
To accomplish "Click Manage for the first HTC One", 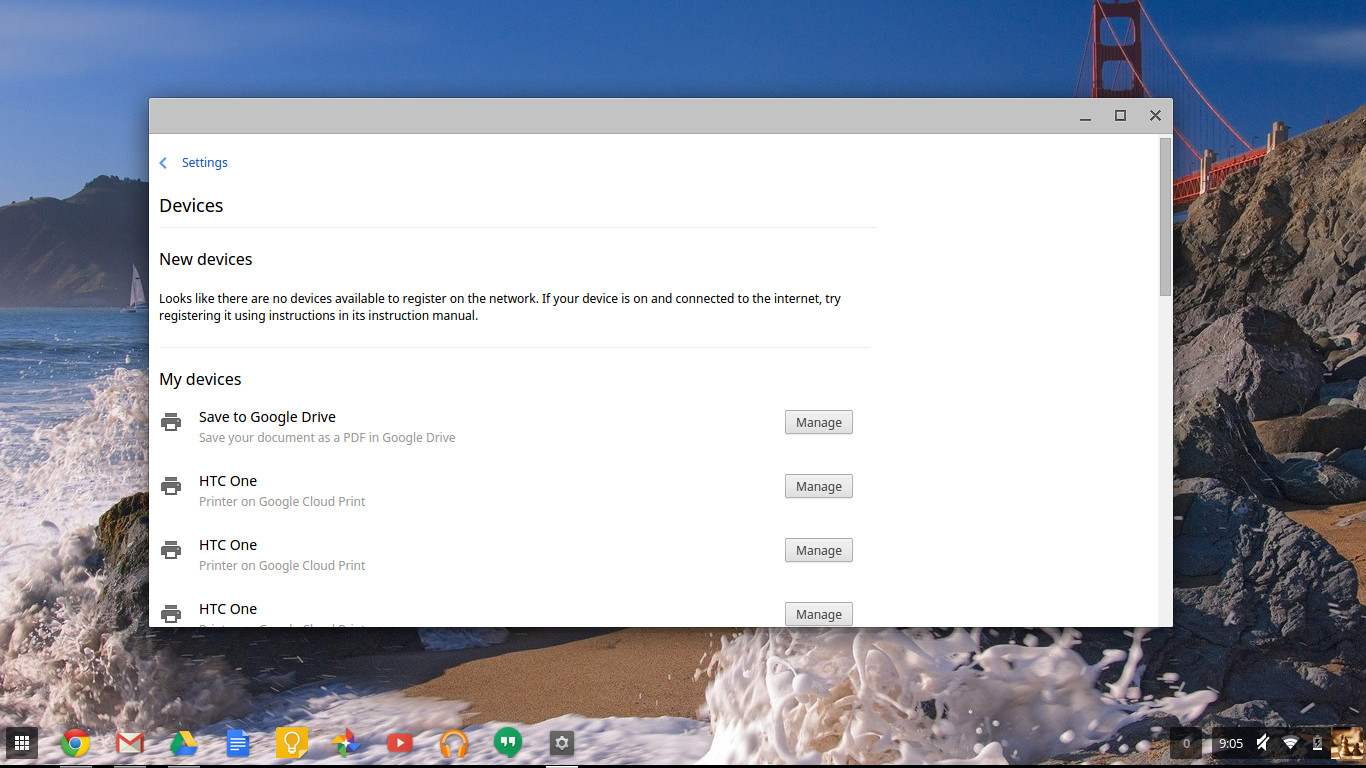I will point(818,487).
